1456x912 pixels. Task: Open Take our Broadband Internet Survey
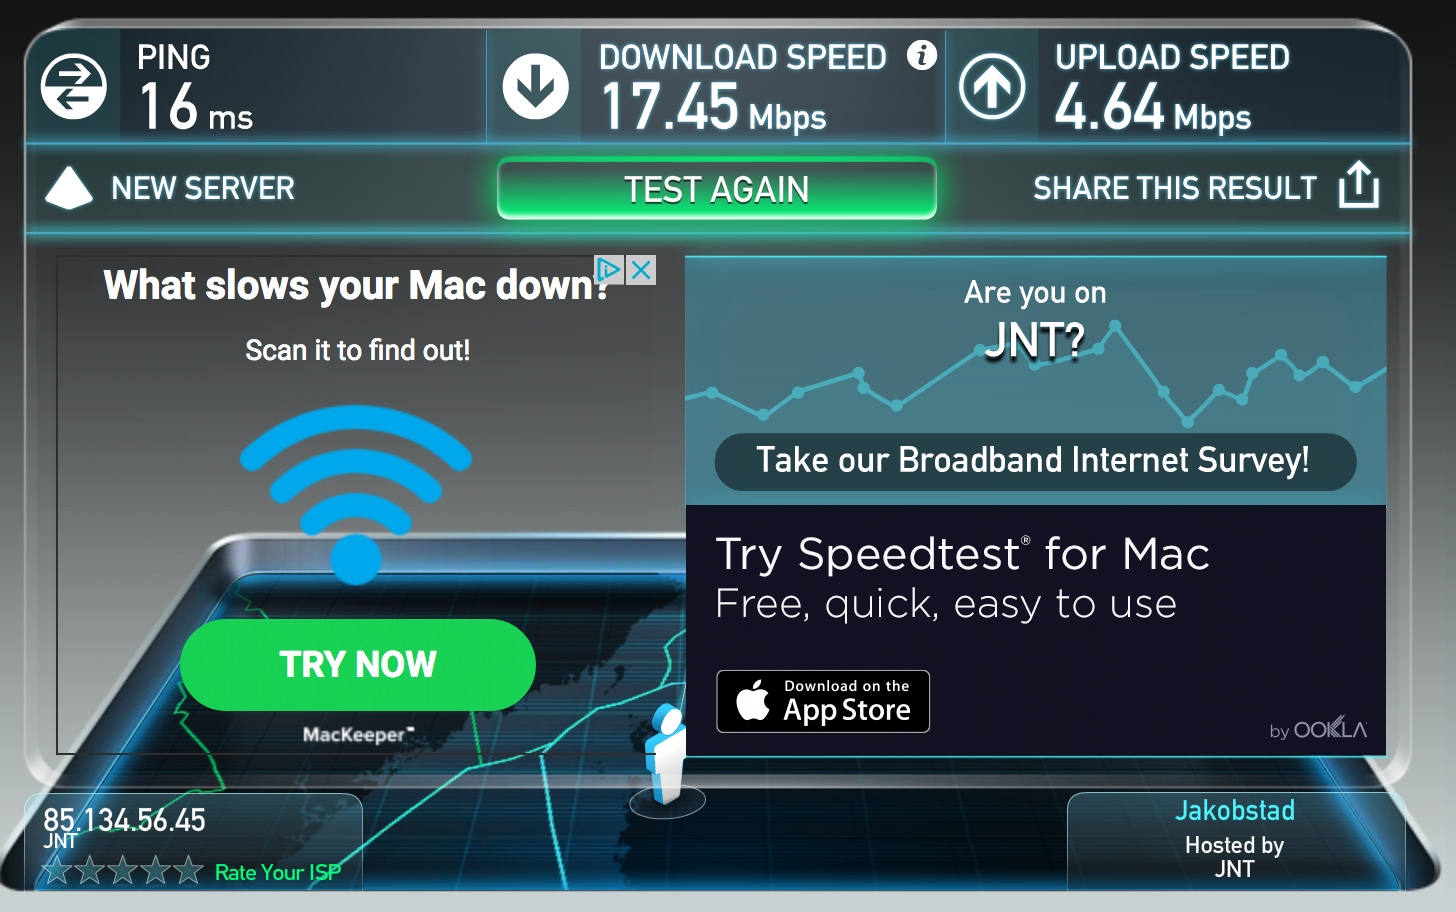(x=1035, y=461)
